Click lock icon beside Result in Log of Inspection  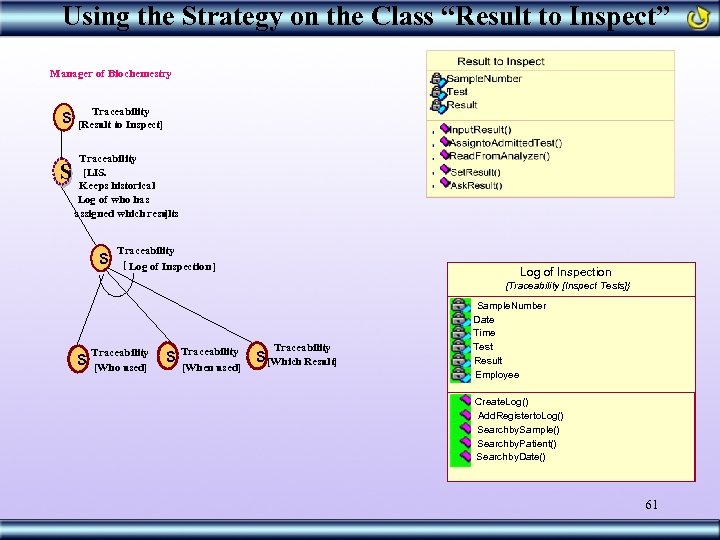tap(461, 360)
